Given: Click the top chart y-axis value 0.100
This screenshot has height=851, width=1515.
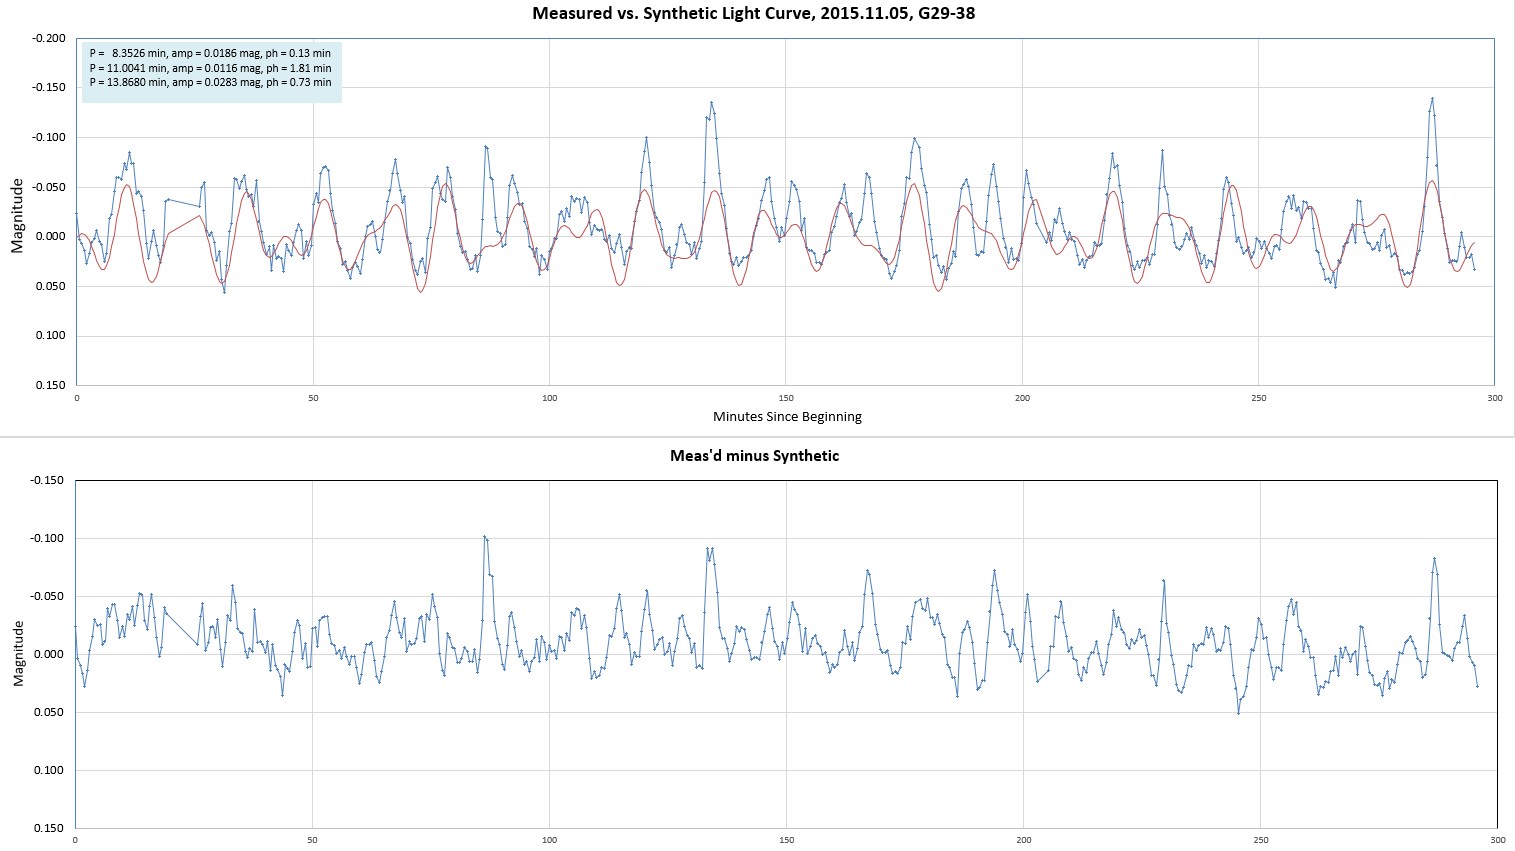Looking at the screenshot, I should coord(51,336).
